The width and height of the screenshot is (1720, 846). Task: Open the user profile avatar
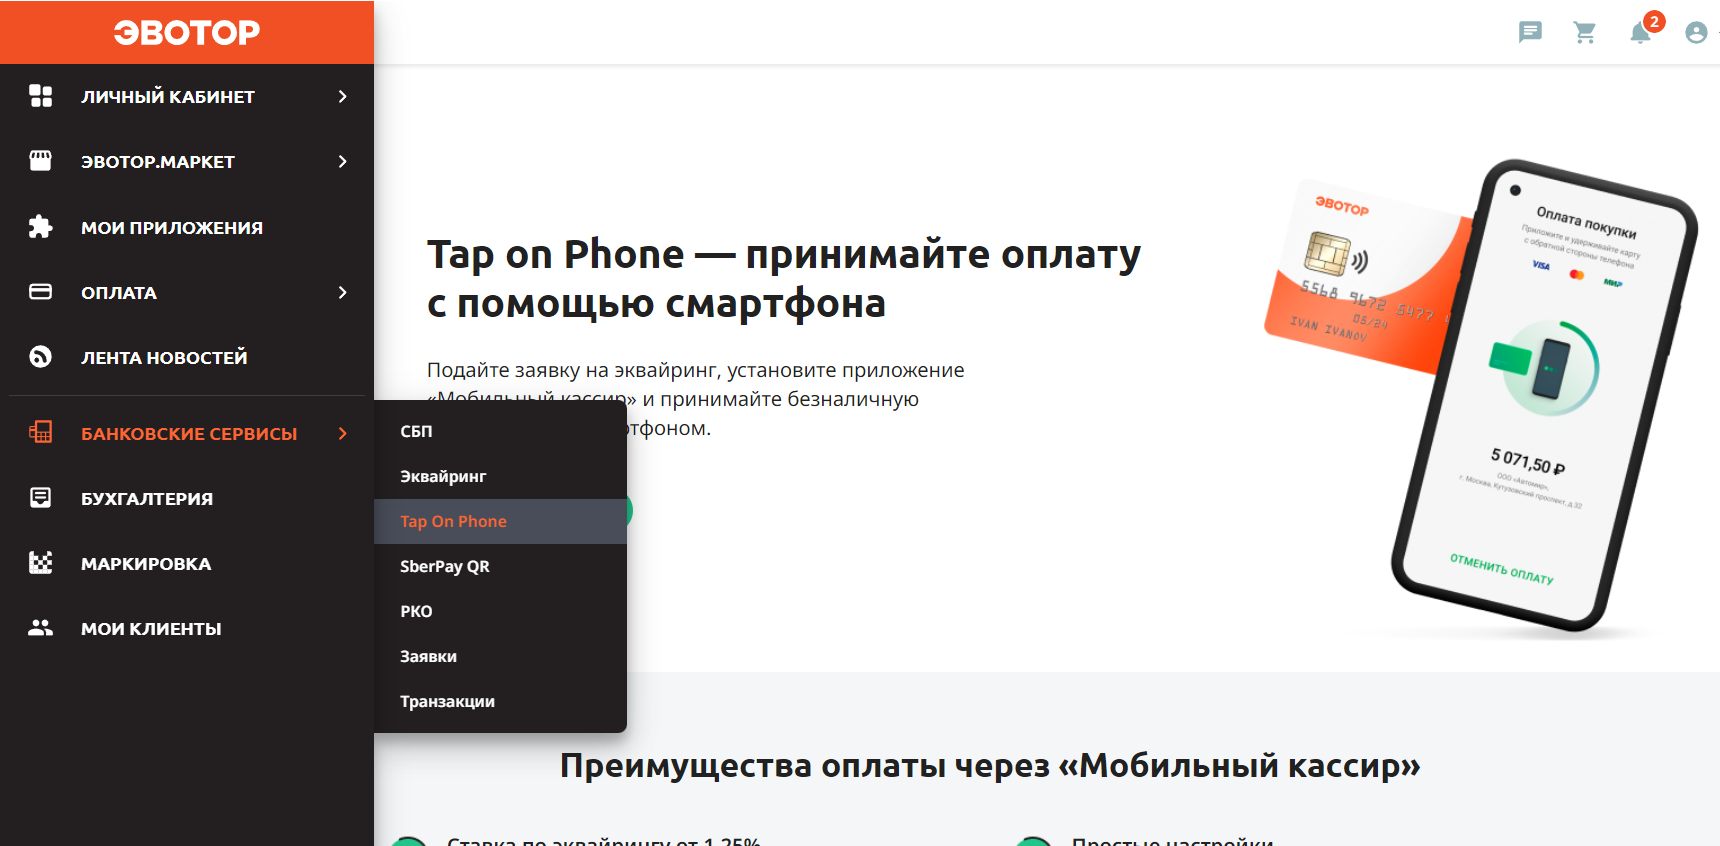[1696, 32]
